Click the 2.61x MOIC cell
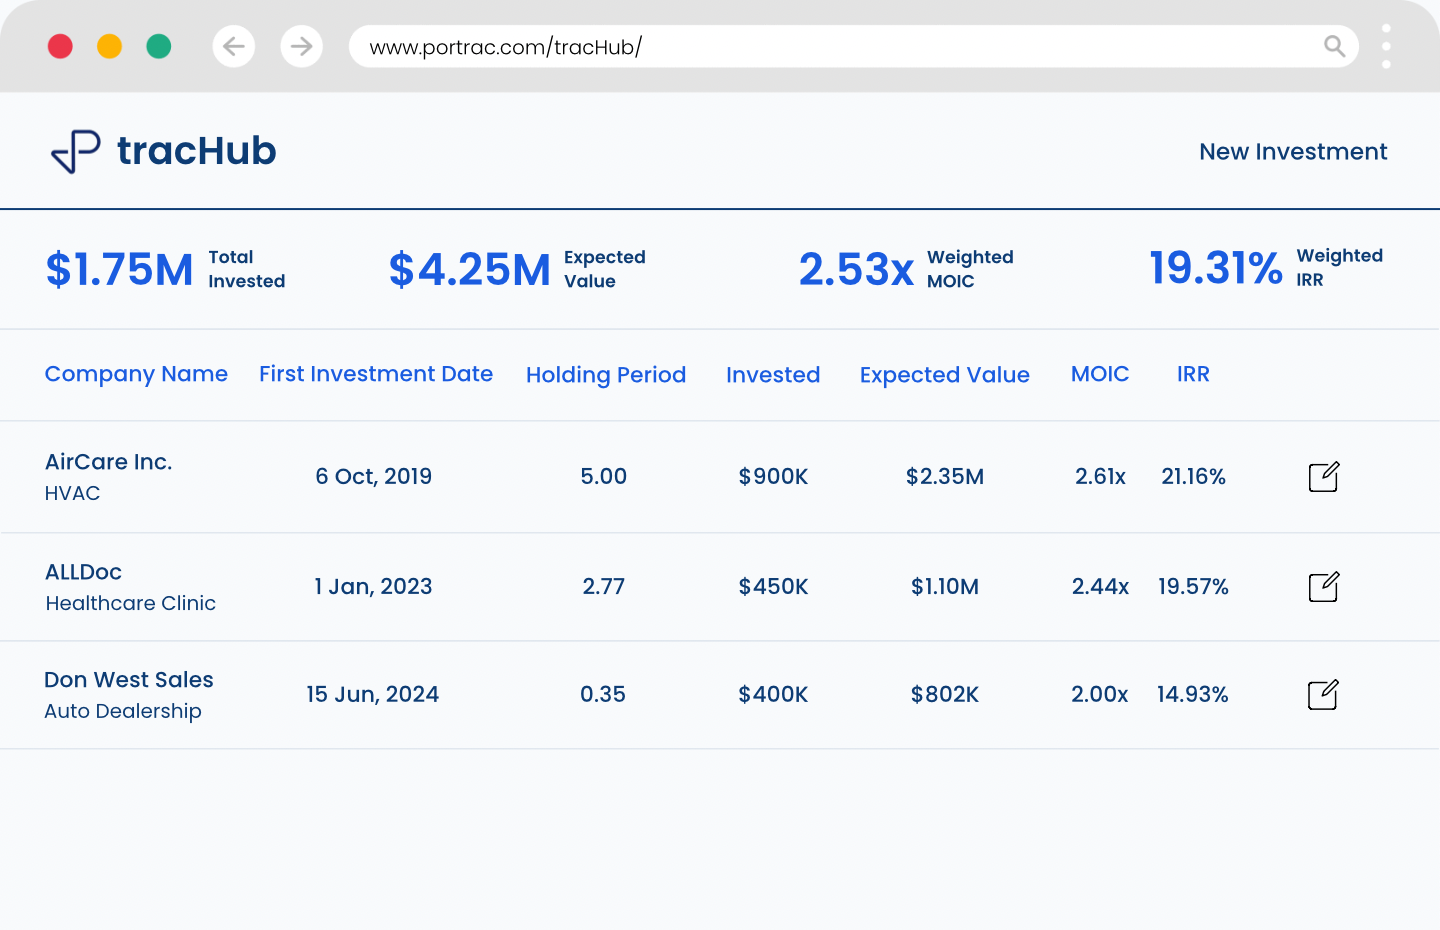 point(1100,477)
